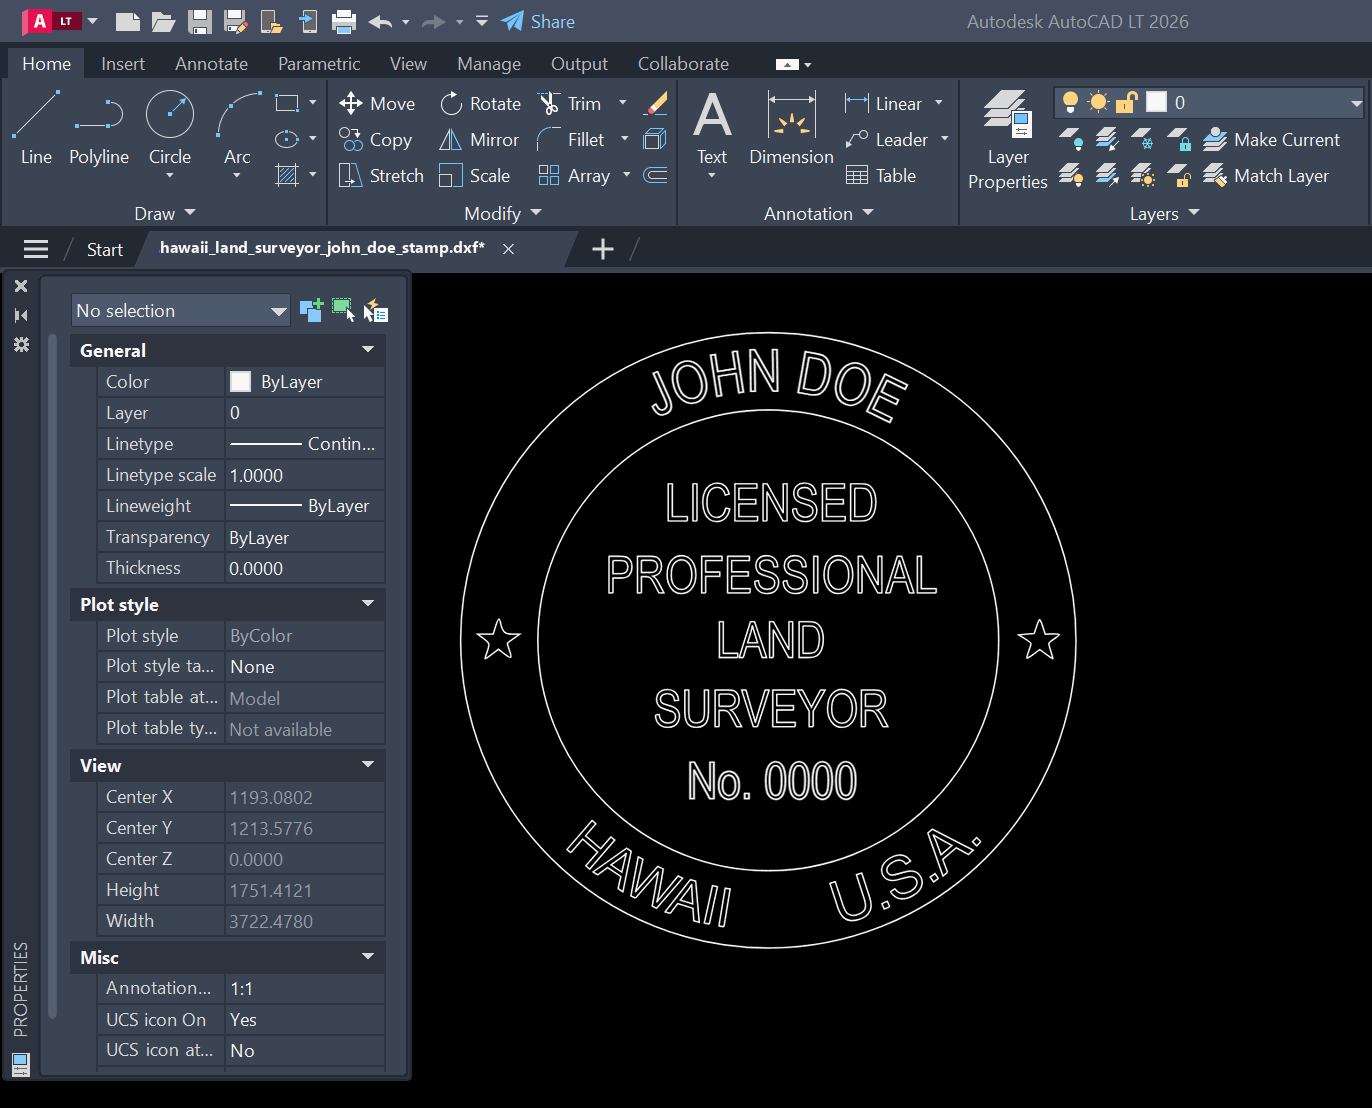Viewport: 1372px width, 1108px height.
Task: Click Make Current layer button
Action: (1271, 139)
